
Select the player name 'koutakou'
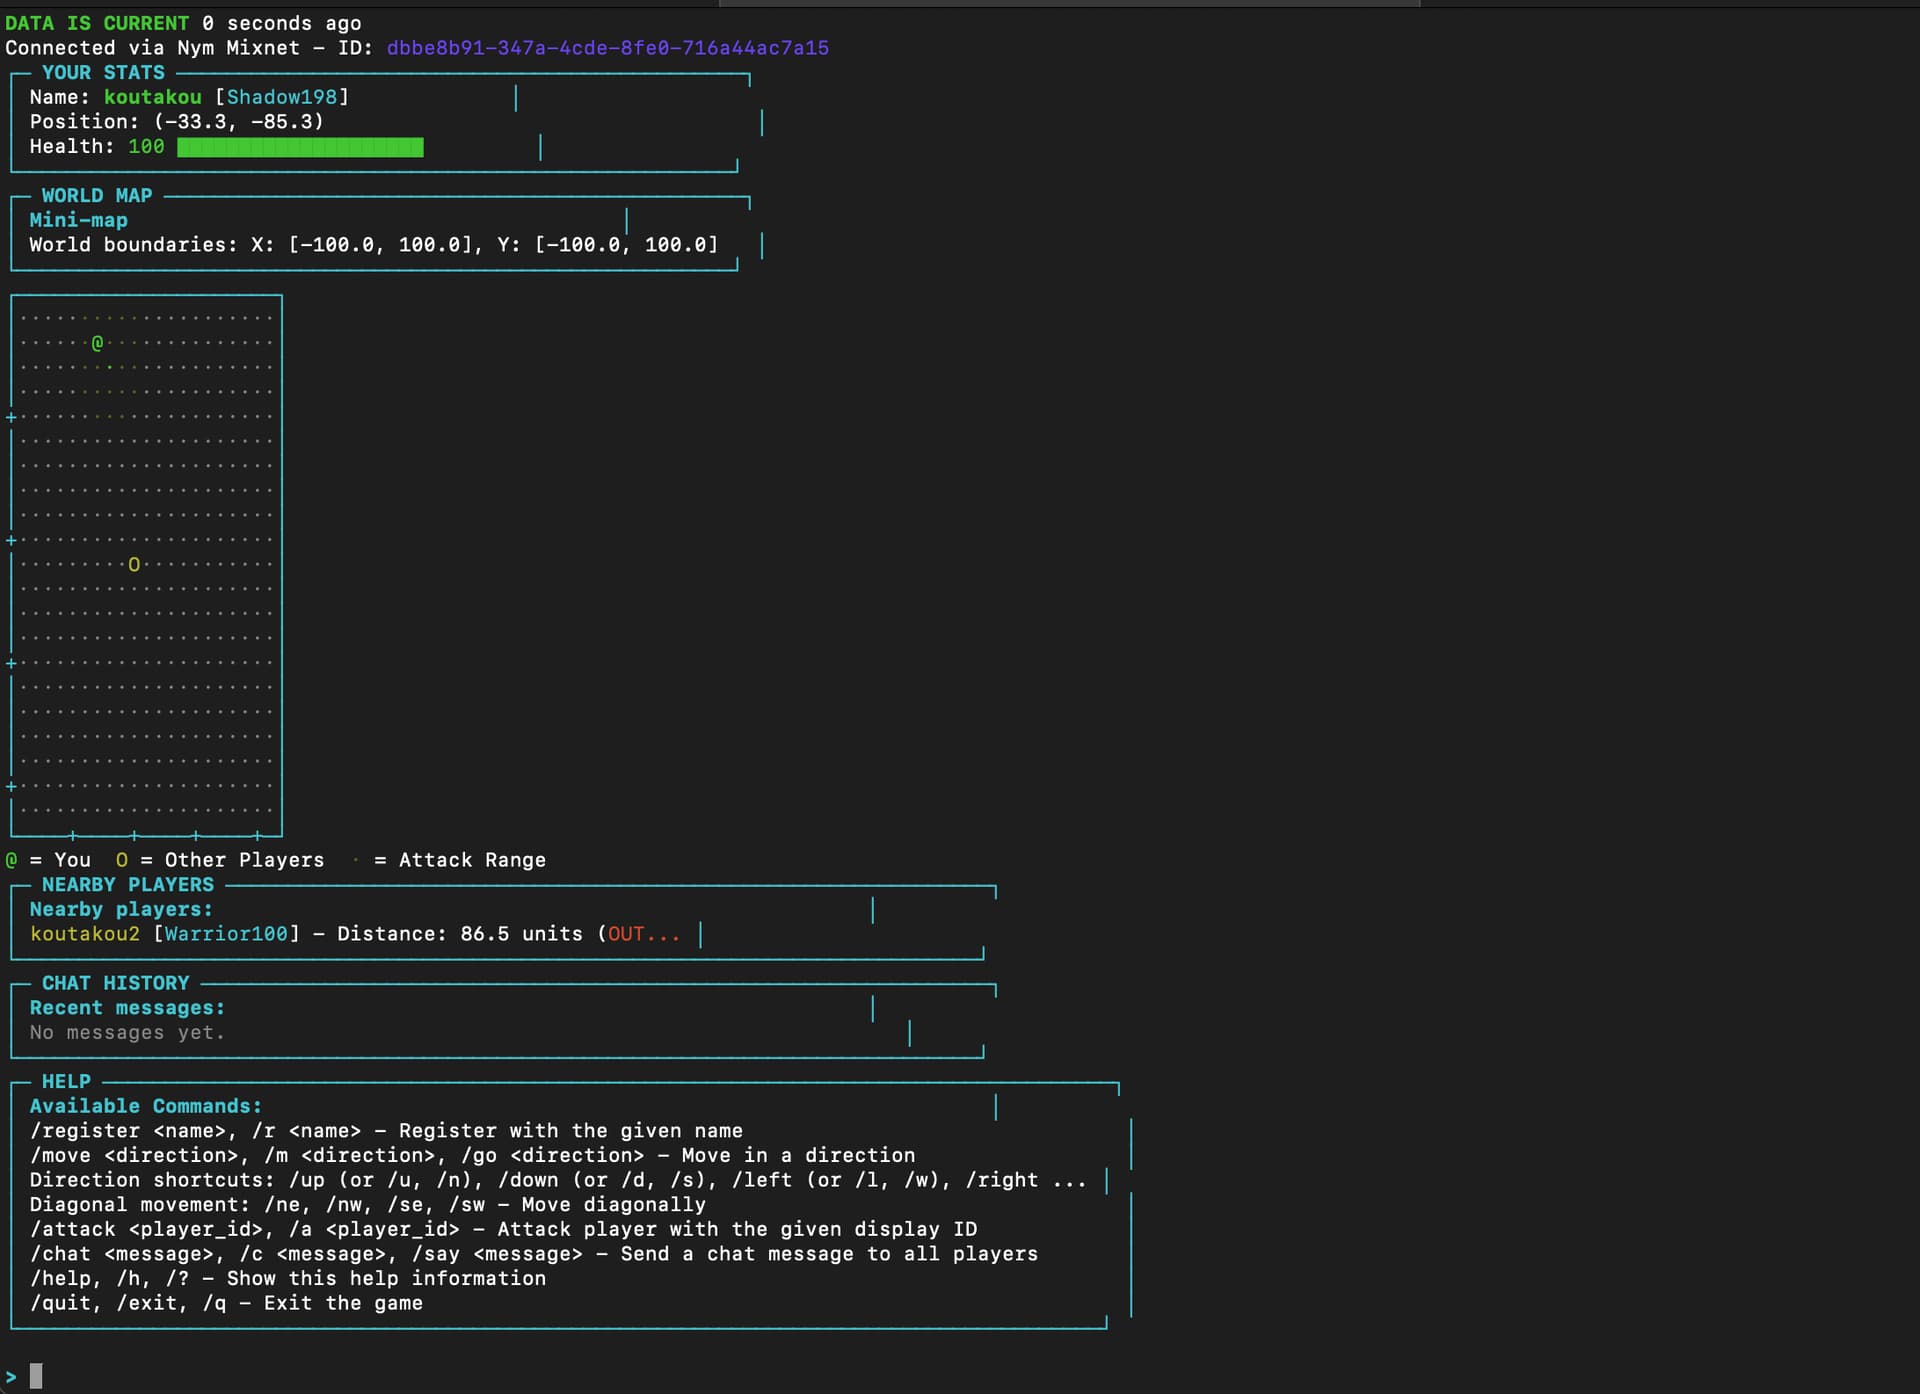tap(153, 97)
